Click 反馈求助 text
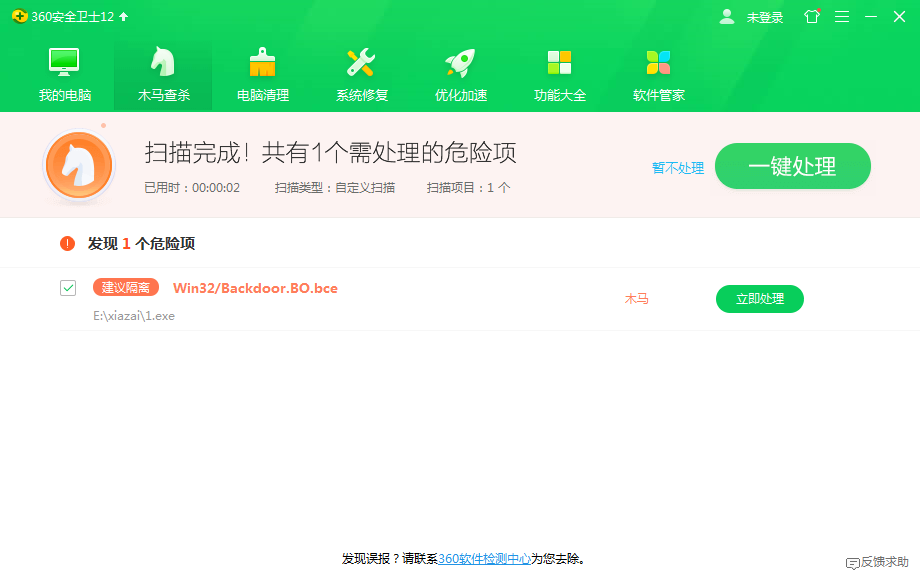Image resolution: width=920 pixels, height=580 pixels. click(x=885, y=562)
